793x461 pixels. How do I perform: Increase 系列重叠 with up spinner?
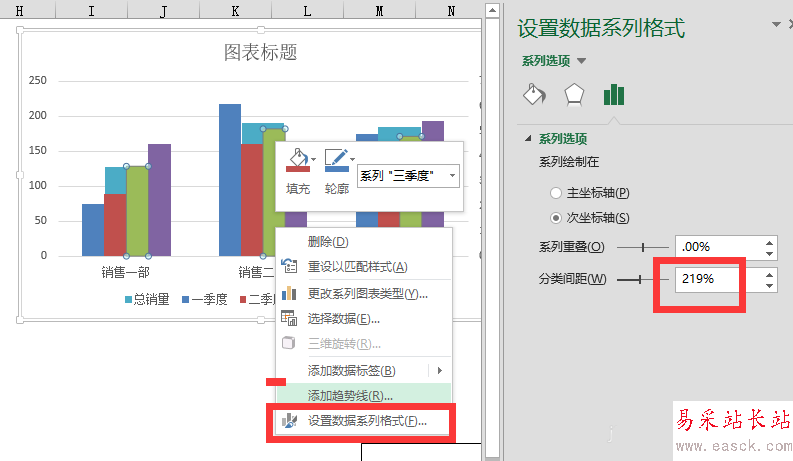[769, 242]
